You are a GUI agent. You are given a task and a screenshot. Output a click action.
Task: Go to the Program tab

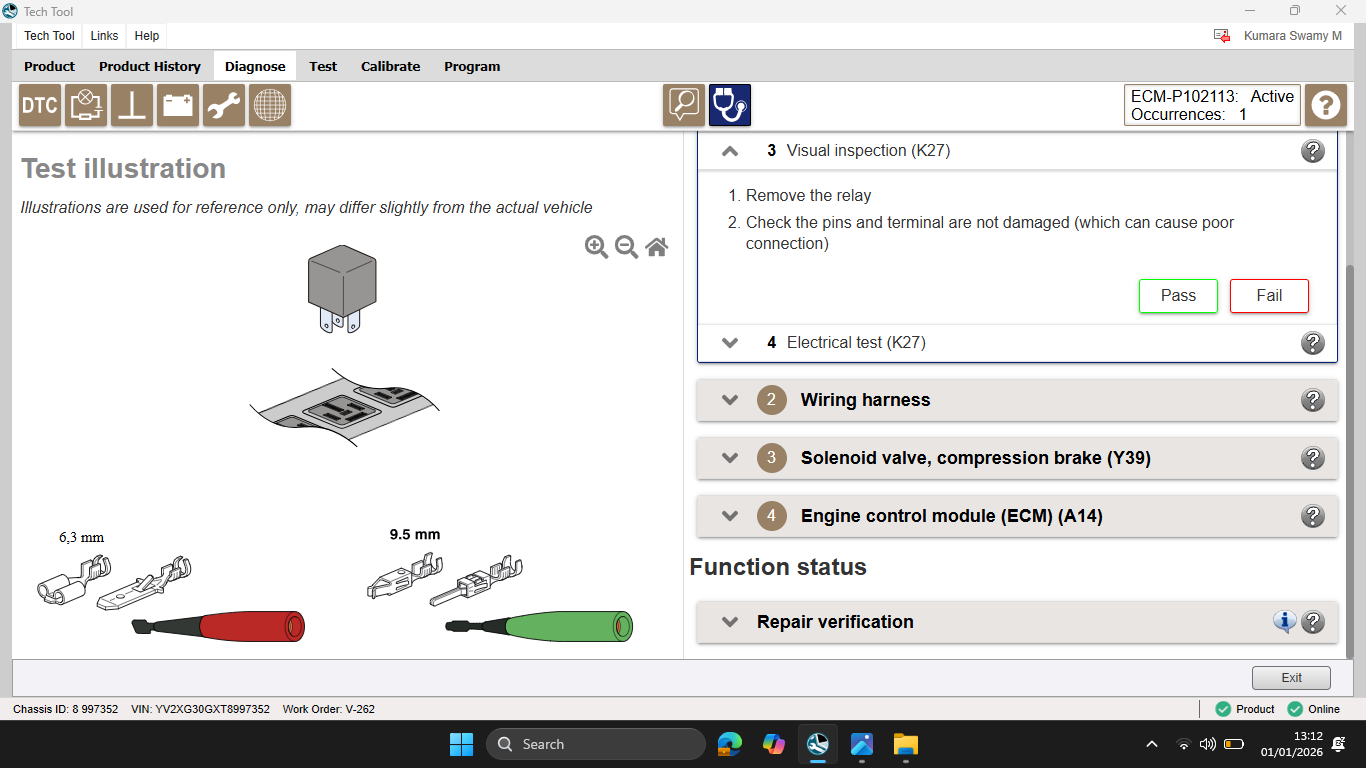click(472, 66)
